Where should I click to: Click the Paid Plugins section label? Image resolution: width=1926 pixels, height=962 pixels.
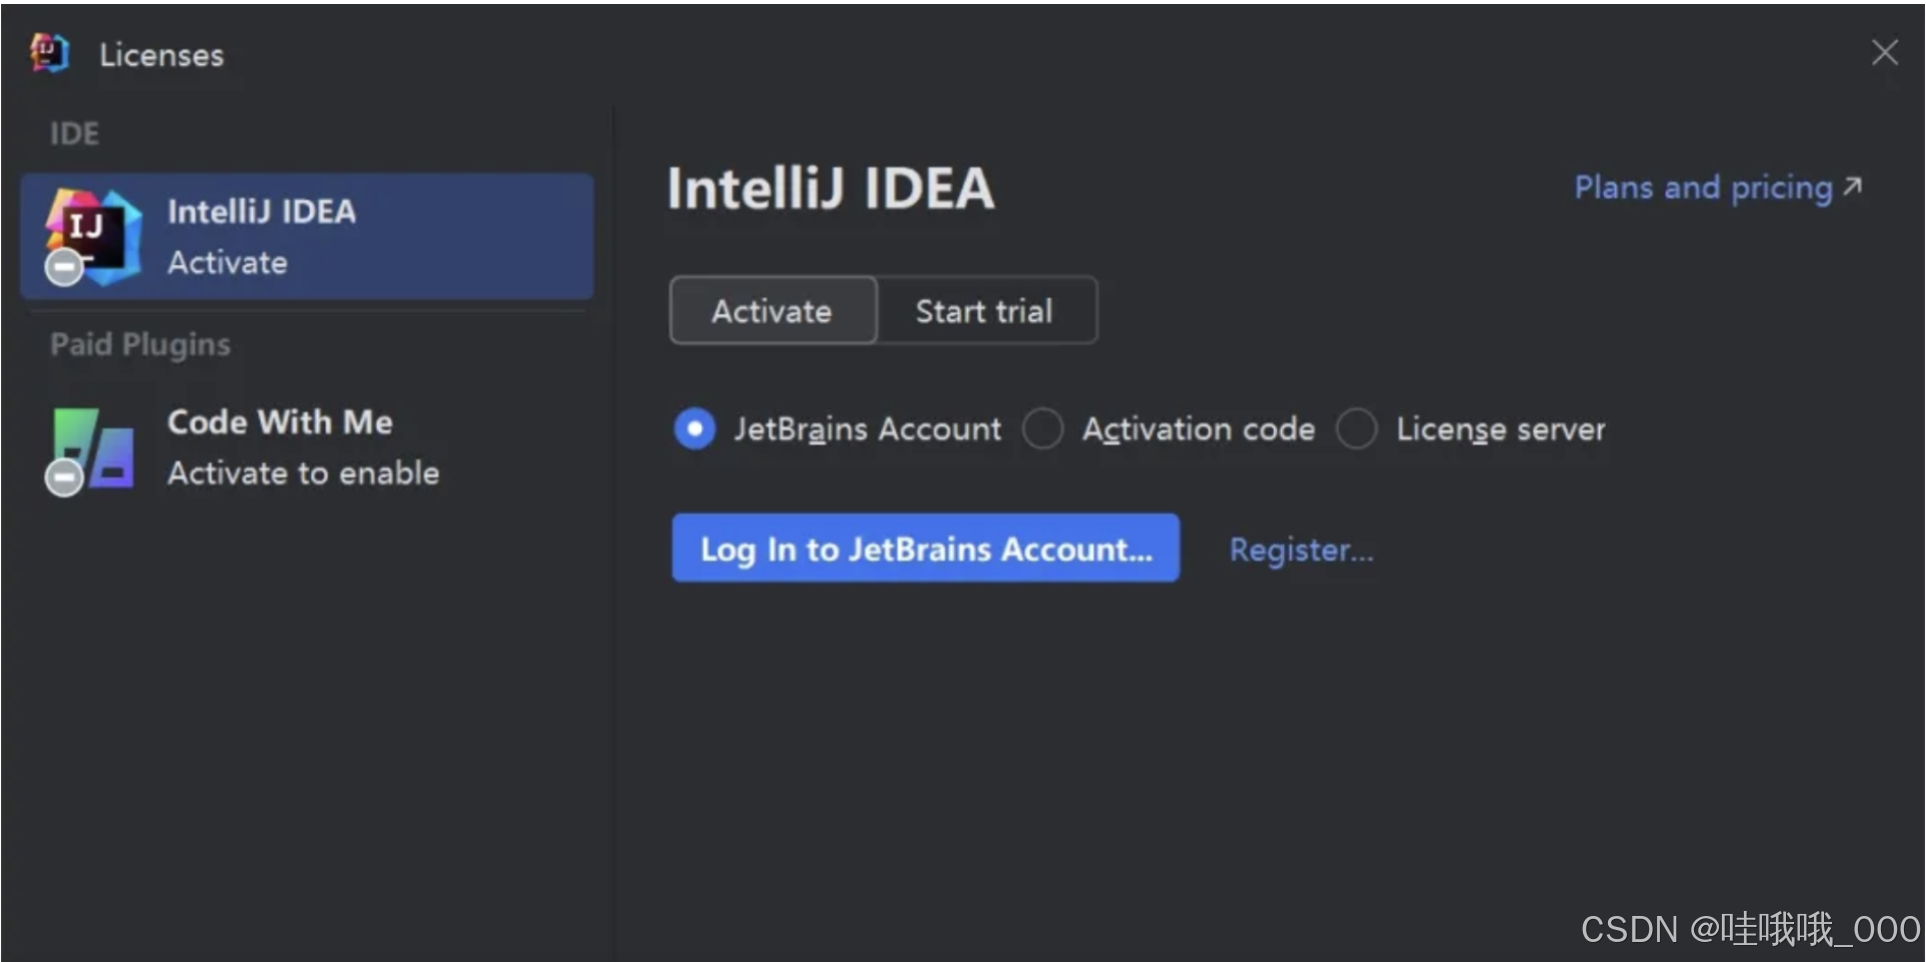pyautogui.click(x=140, y=345)
